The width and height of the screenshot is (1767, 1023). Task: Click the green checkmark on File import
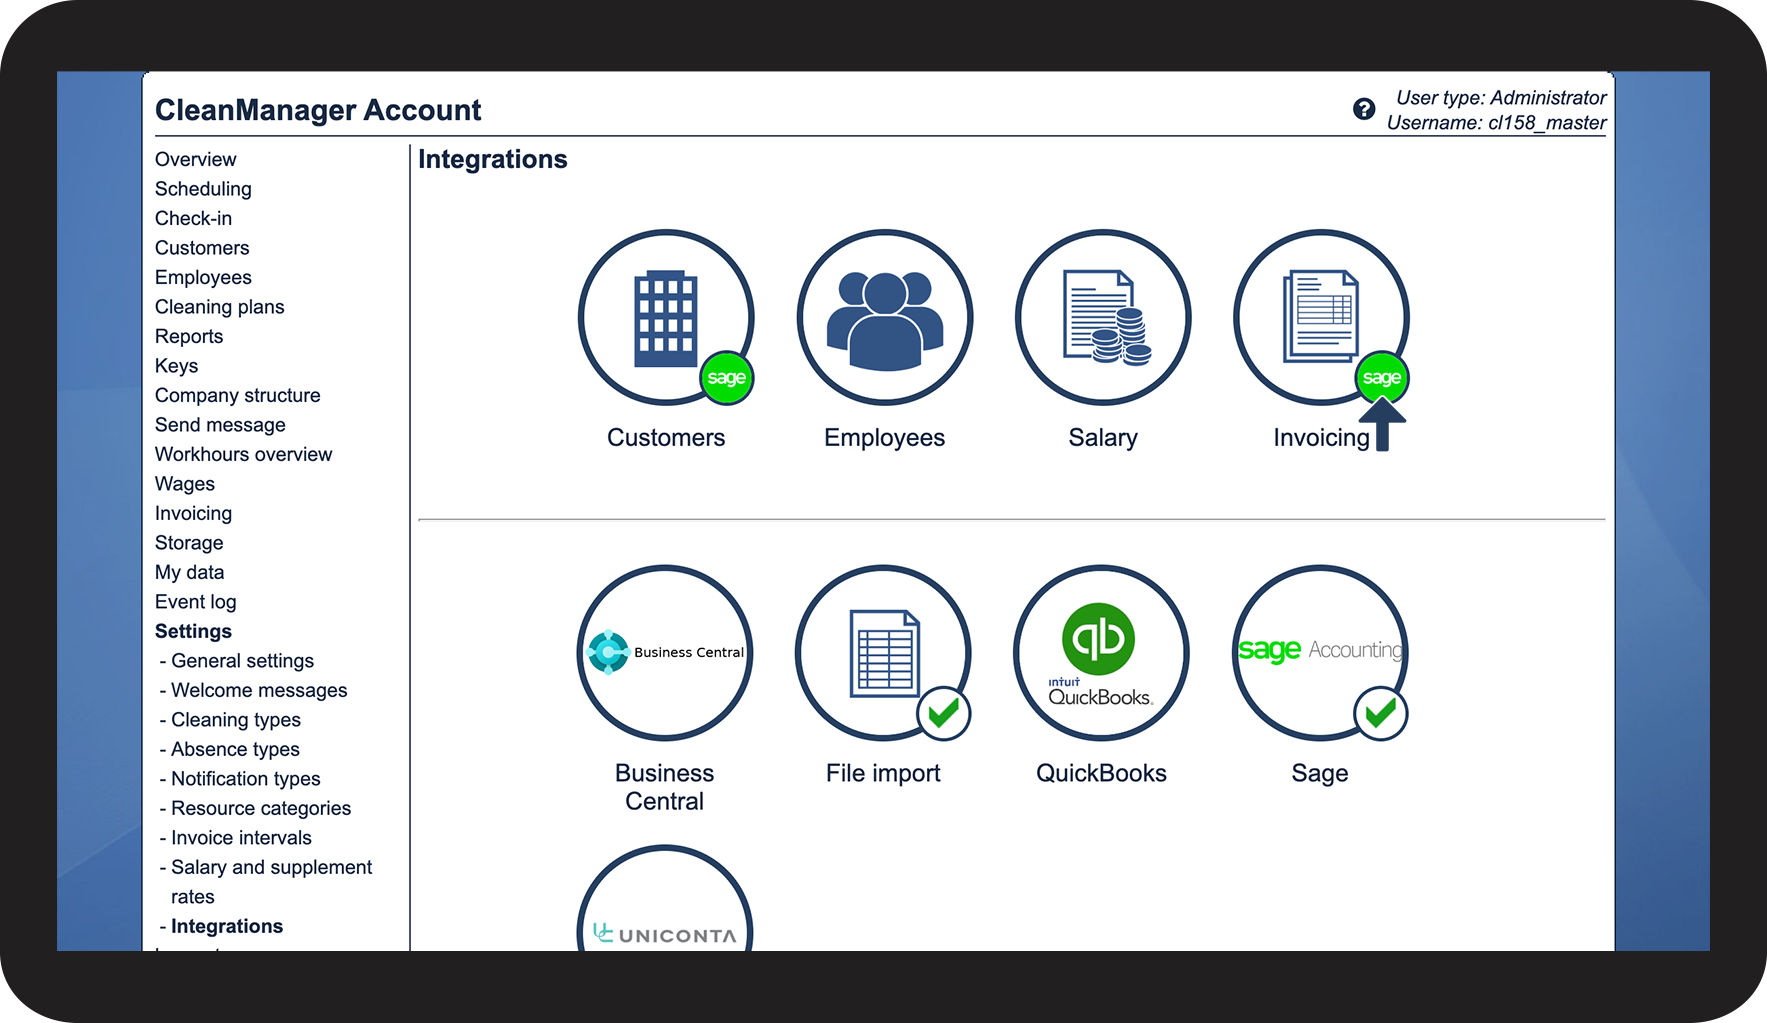944,713
